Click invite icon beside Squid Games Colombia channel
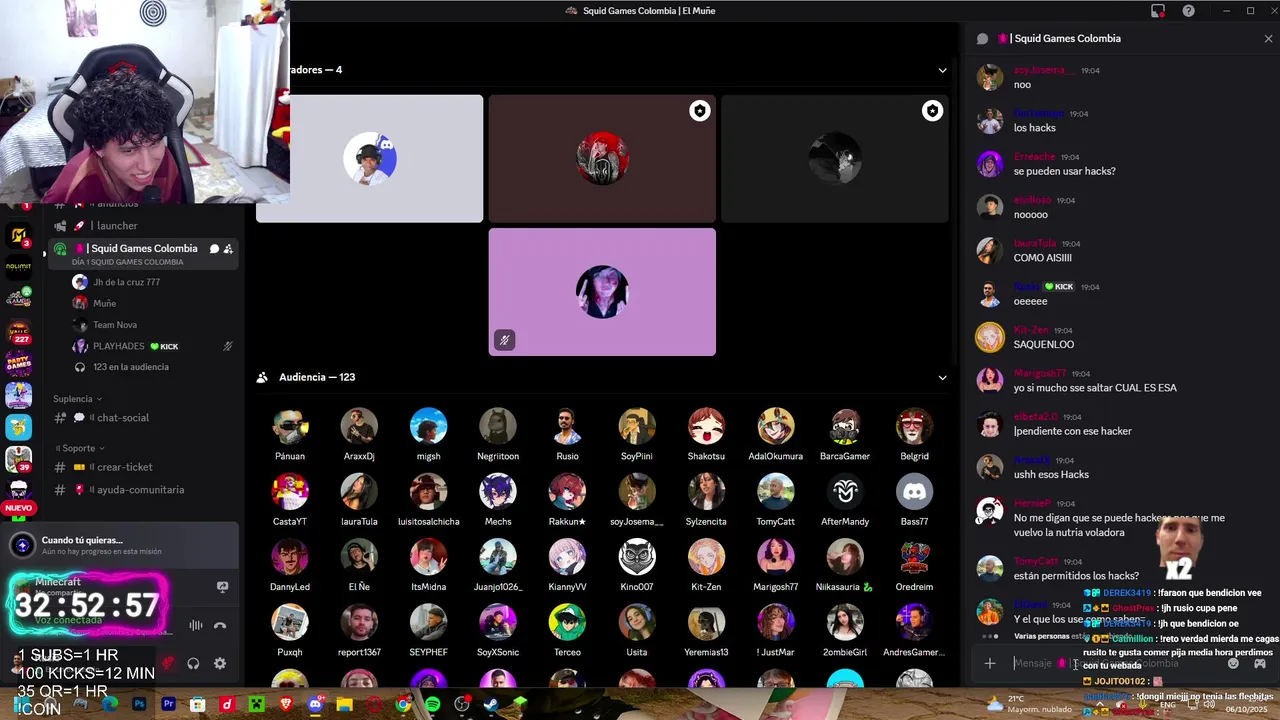 click(x=228, y=249)
